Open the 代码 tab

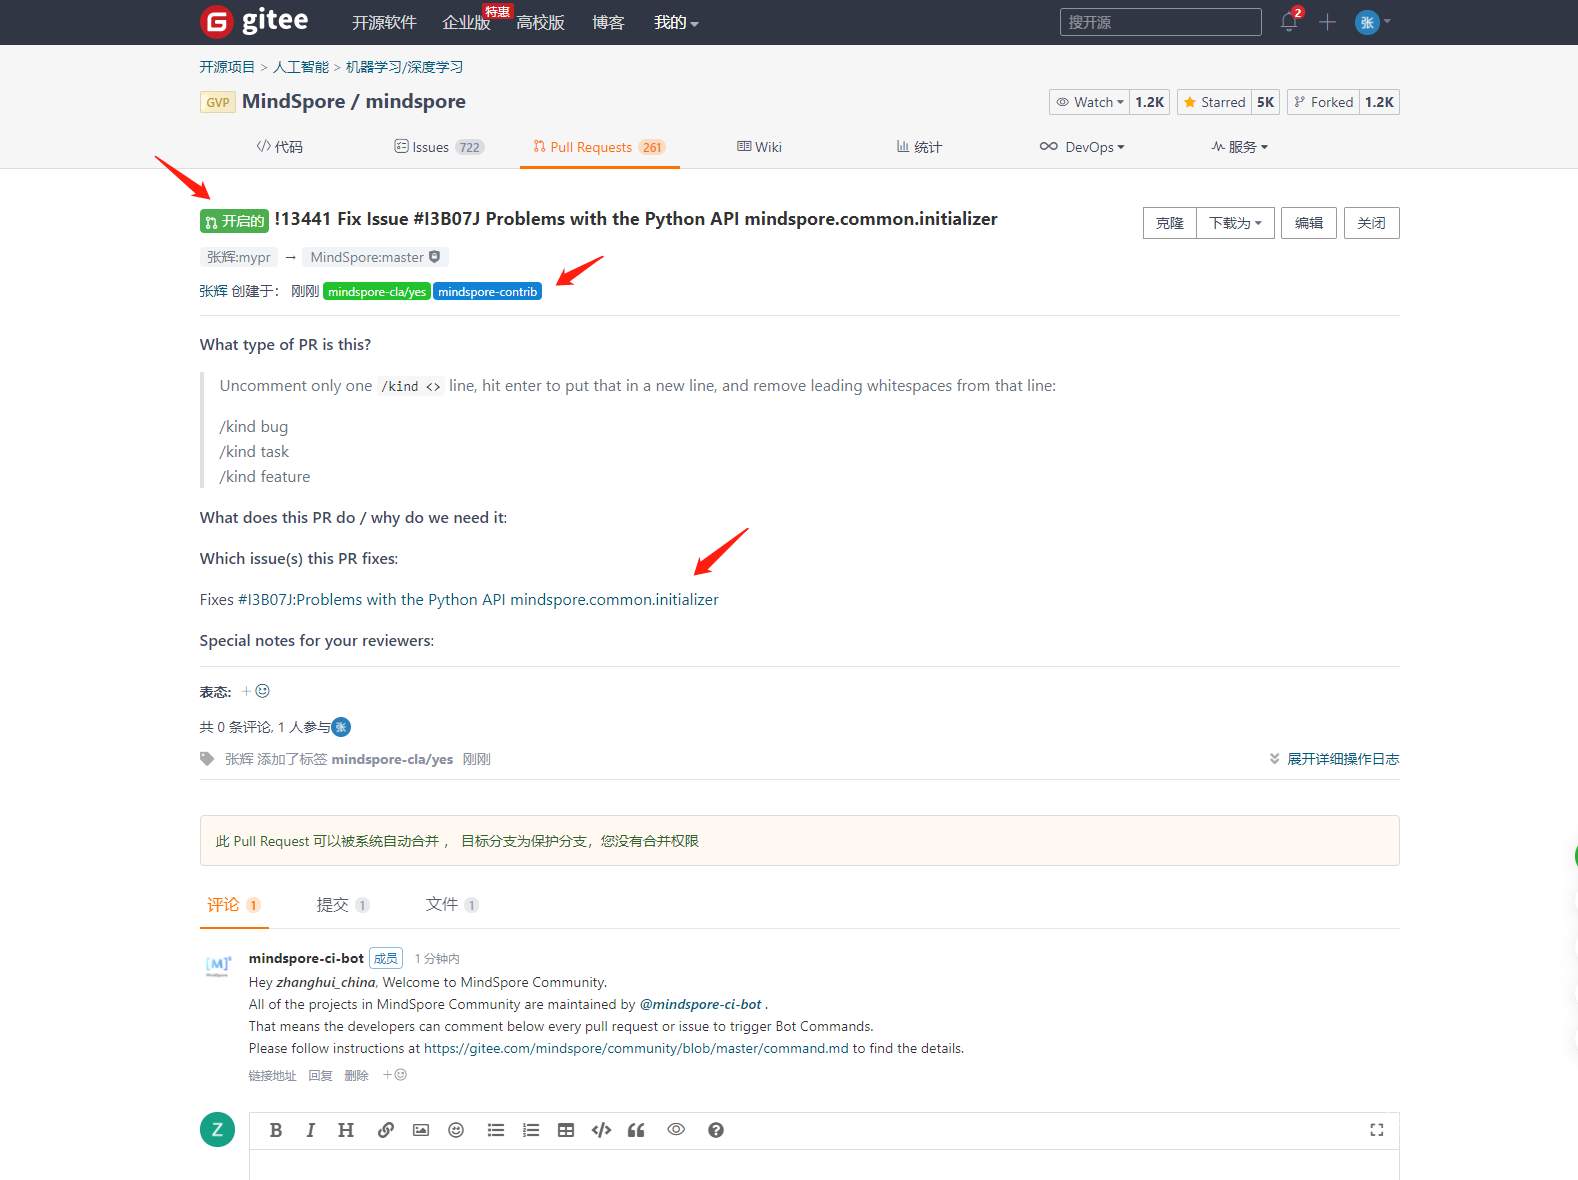[x=280, y=147]
